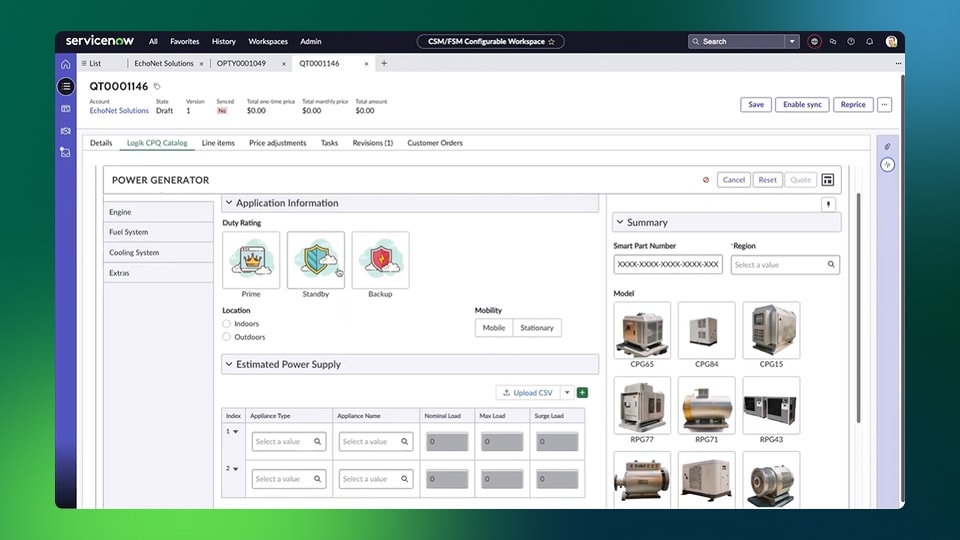Toggle Mobility to Stationary
Image resolution: width=960 pixels, height=540 pixels.
537,328
